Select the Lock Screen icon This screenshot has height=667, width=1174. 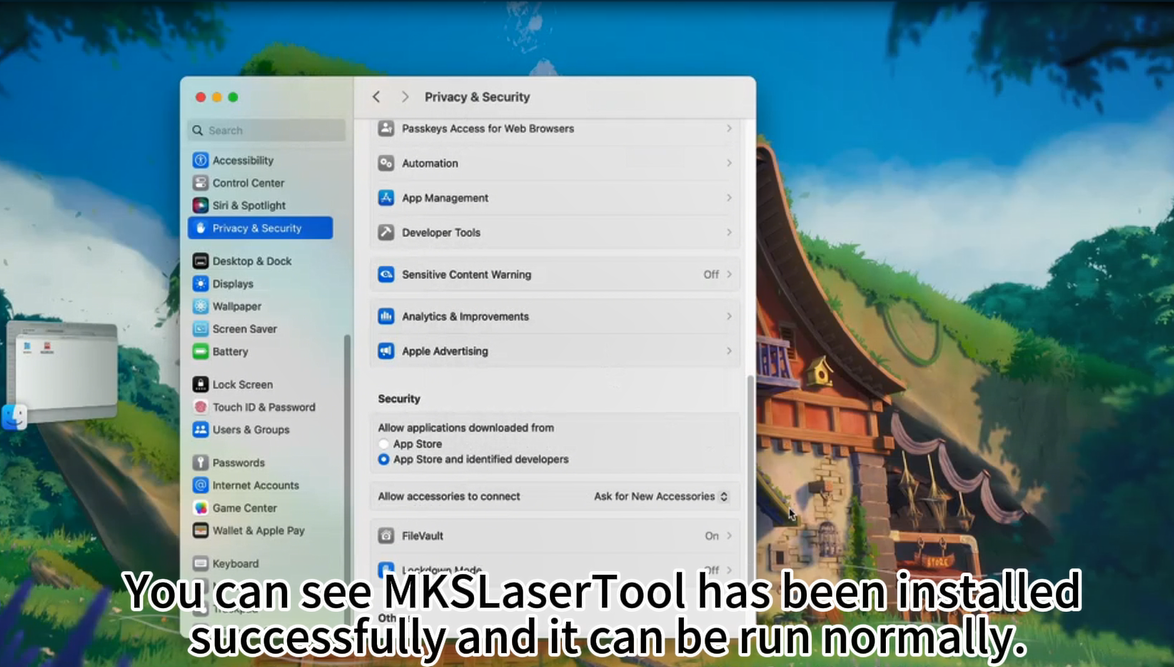[200, 384]
